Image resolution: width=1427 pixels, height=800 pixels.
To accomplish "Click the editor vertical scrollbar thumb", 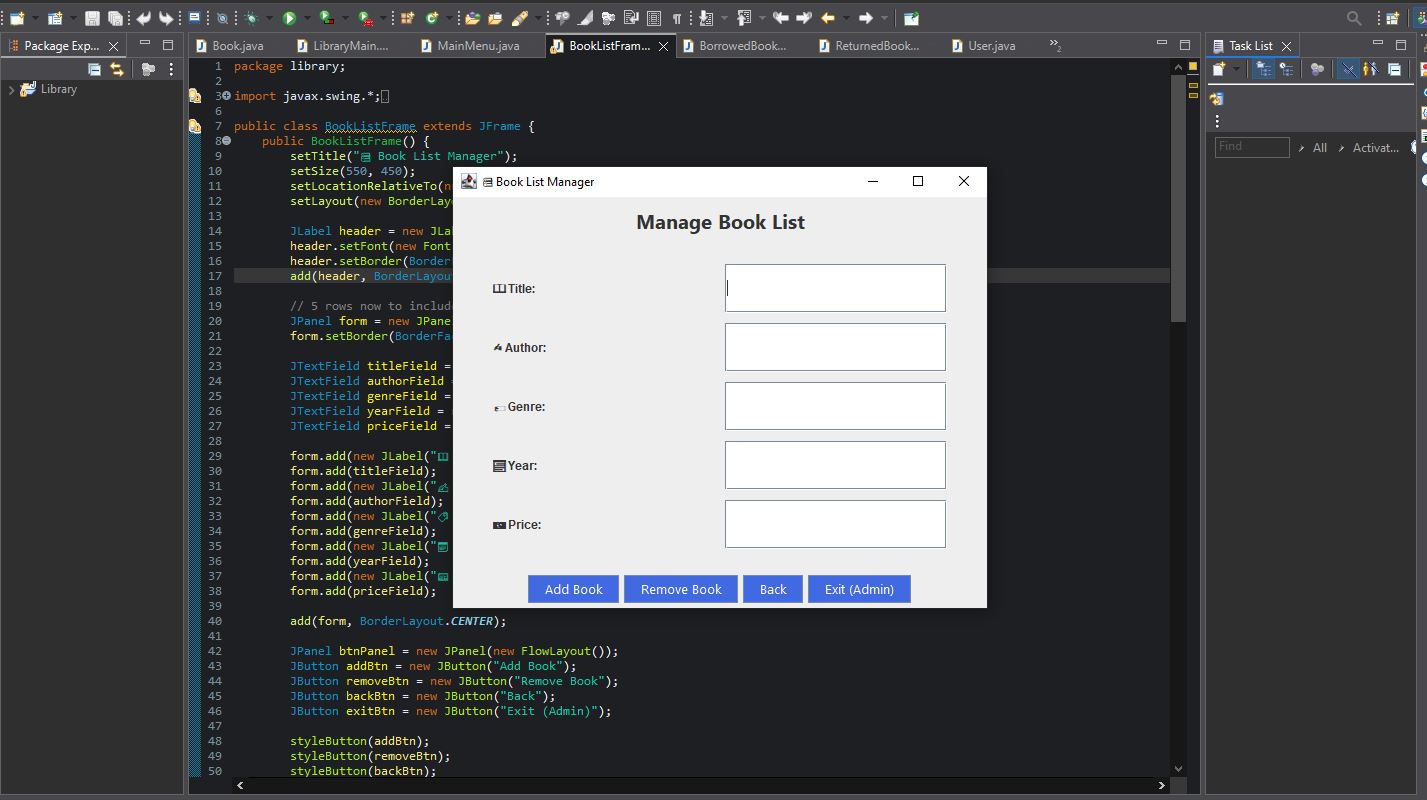I will point(1178,200).
